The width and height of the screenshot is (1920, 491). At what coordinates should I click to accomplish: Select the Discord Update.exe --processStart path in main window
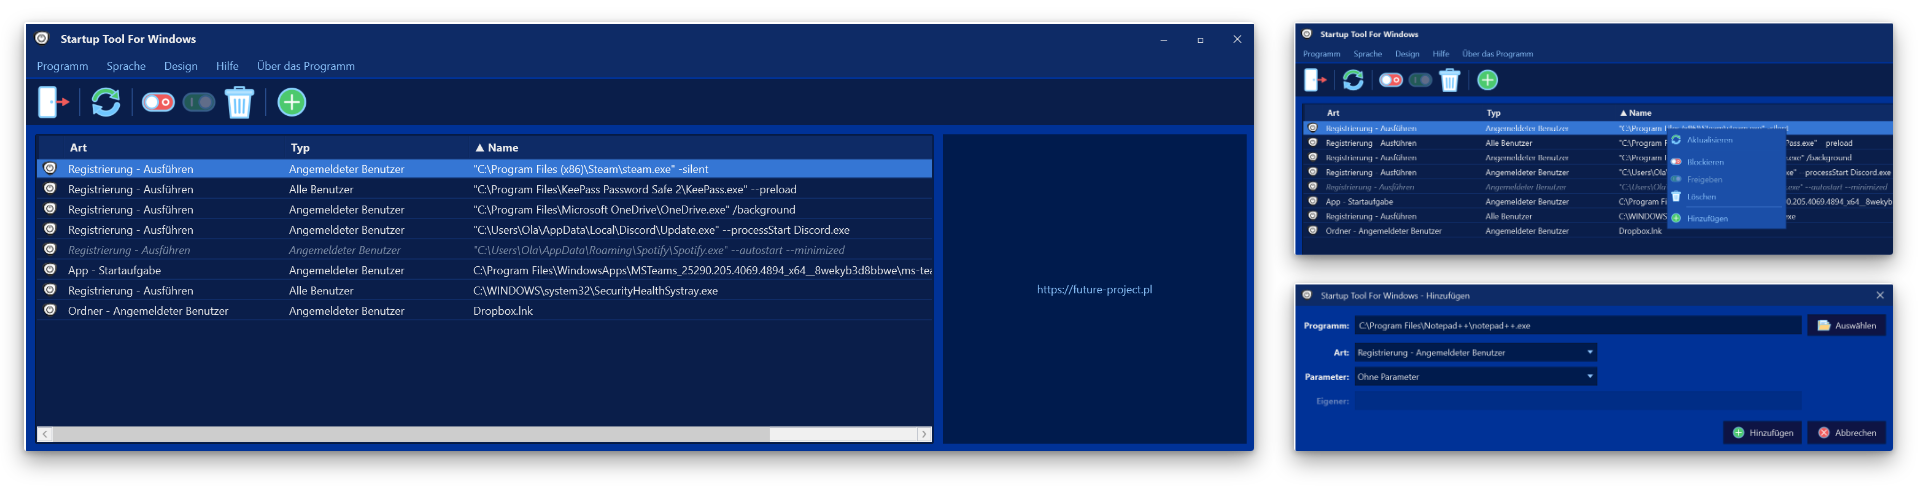point(661,229)
